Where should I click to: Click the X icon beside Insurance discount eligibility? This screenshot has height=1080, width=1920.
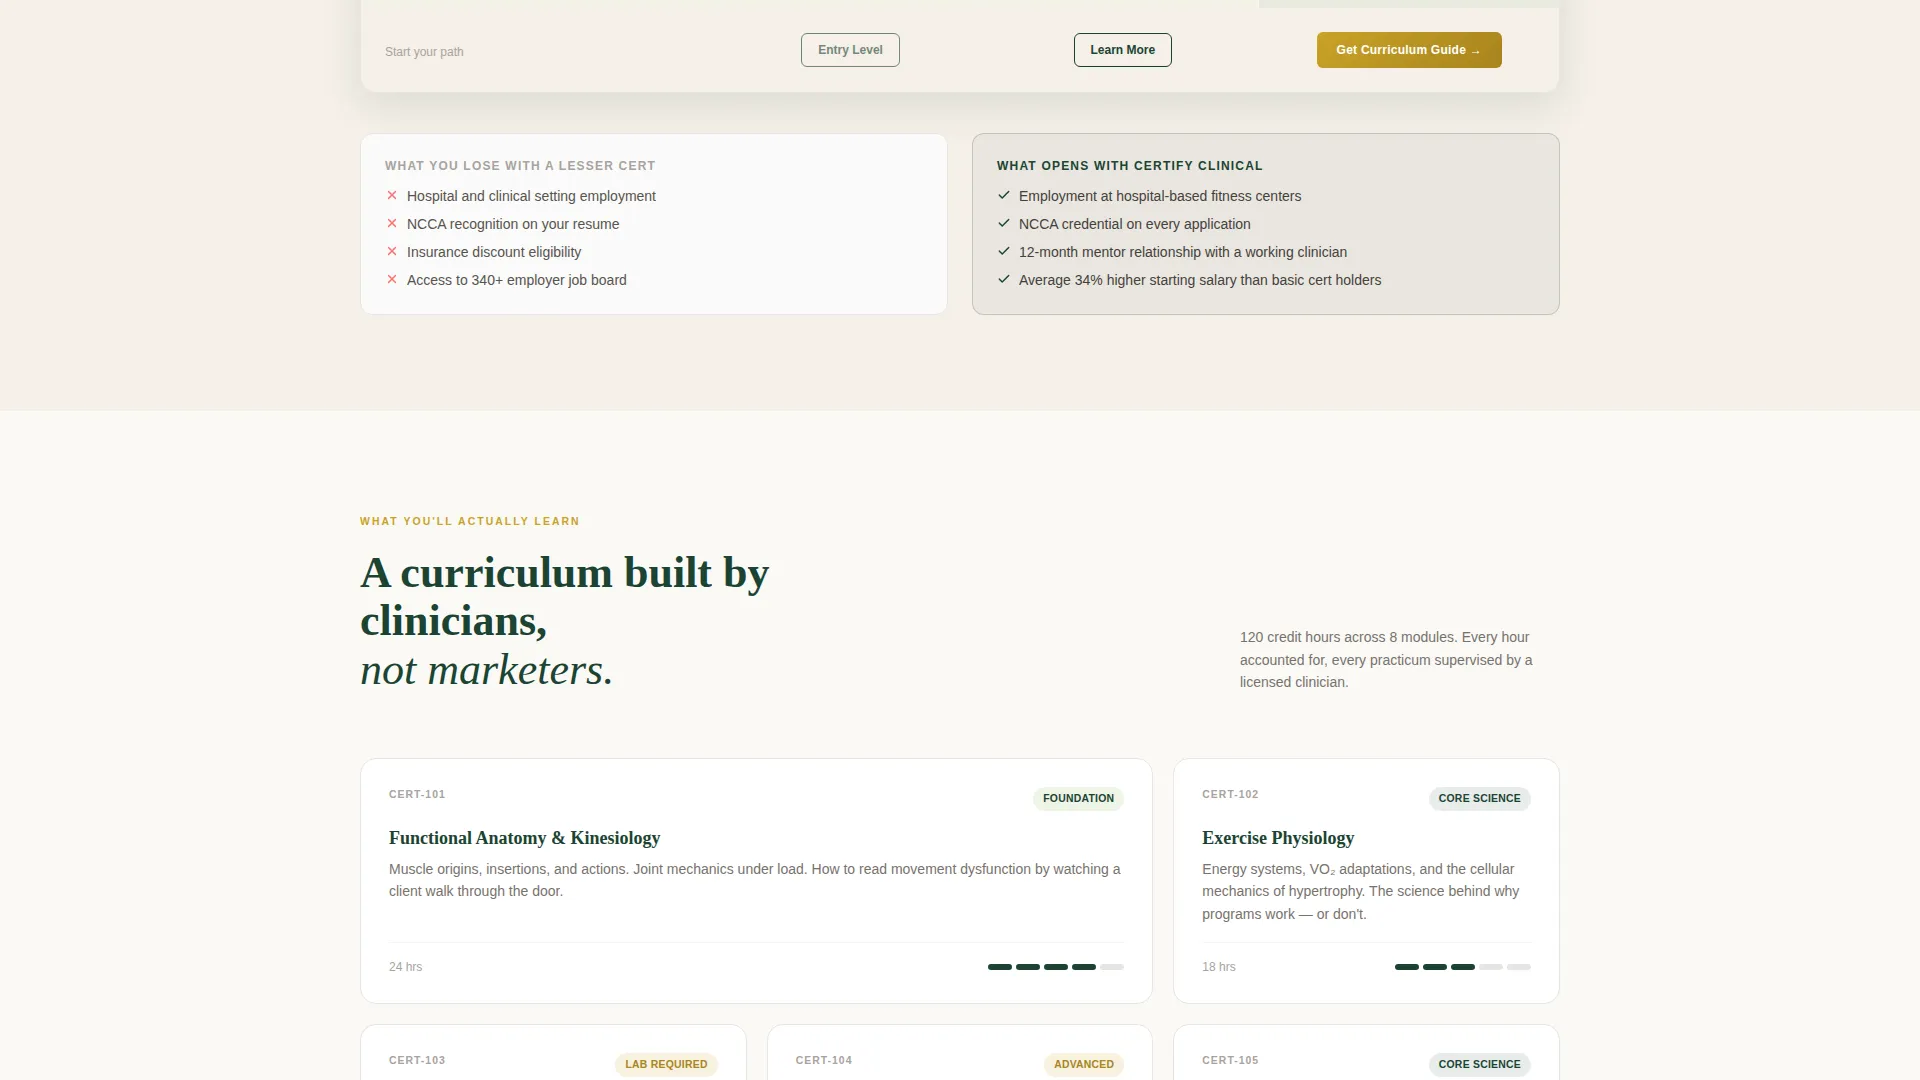[392, 252]
